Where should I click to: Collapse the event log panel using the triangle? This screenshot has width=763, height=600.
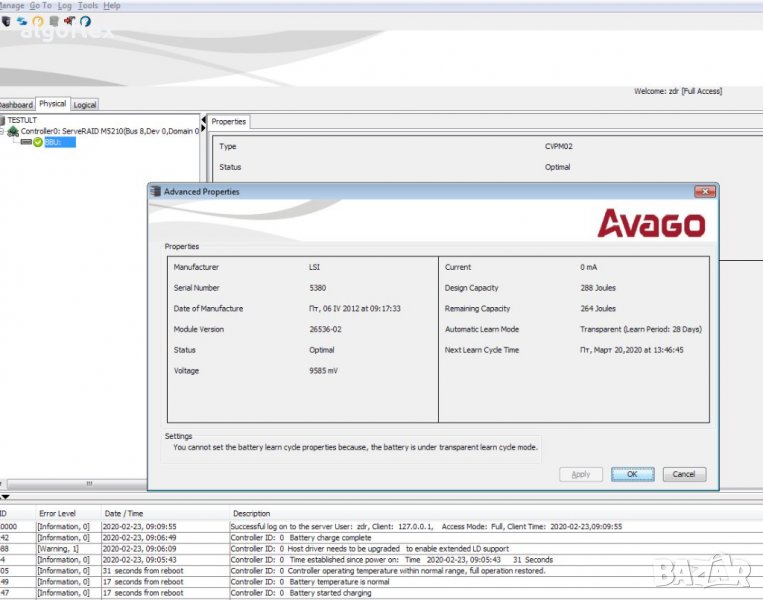5,497
